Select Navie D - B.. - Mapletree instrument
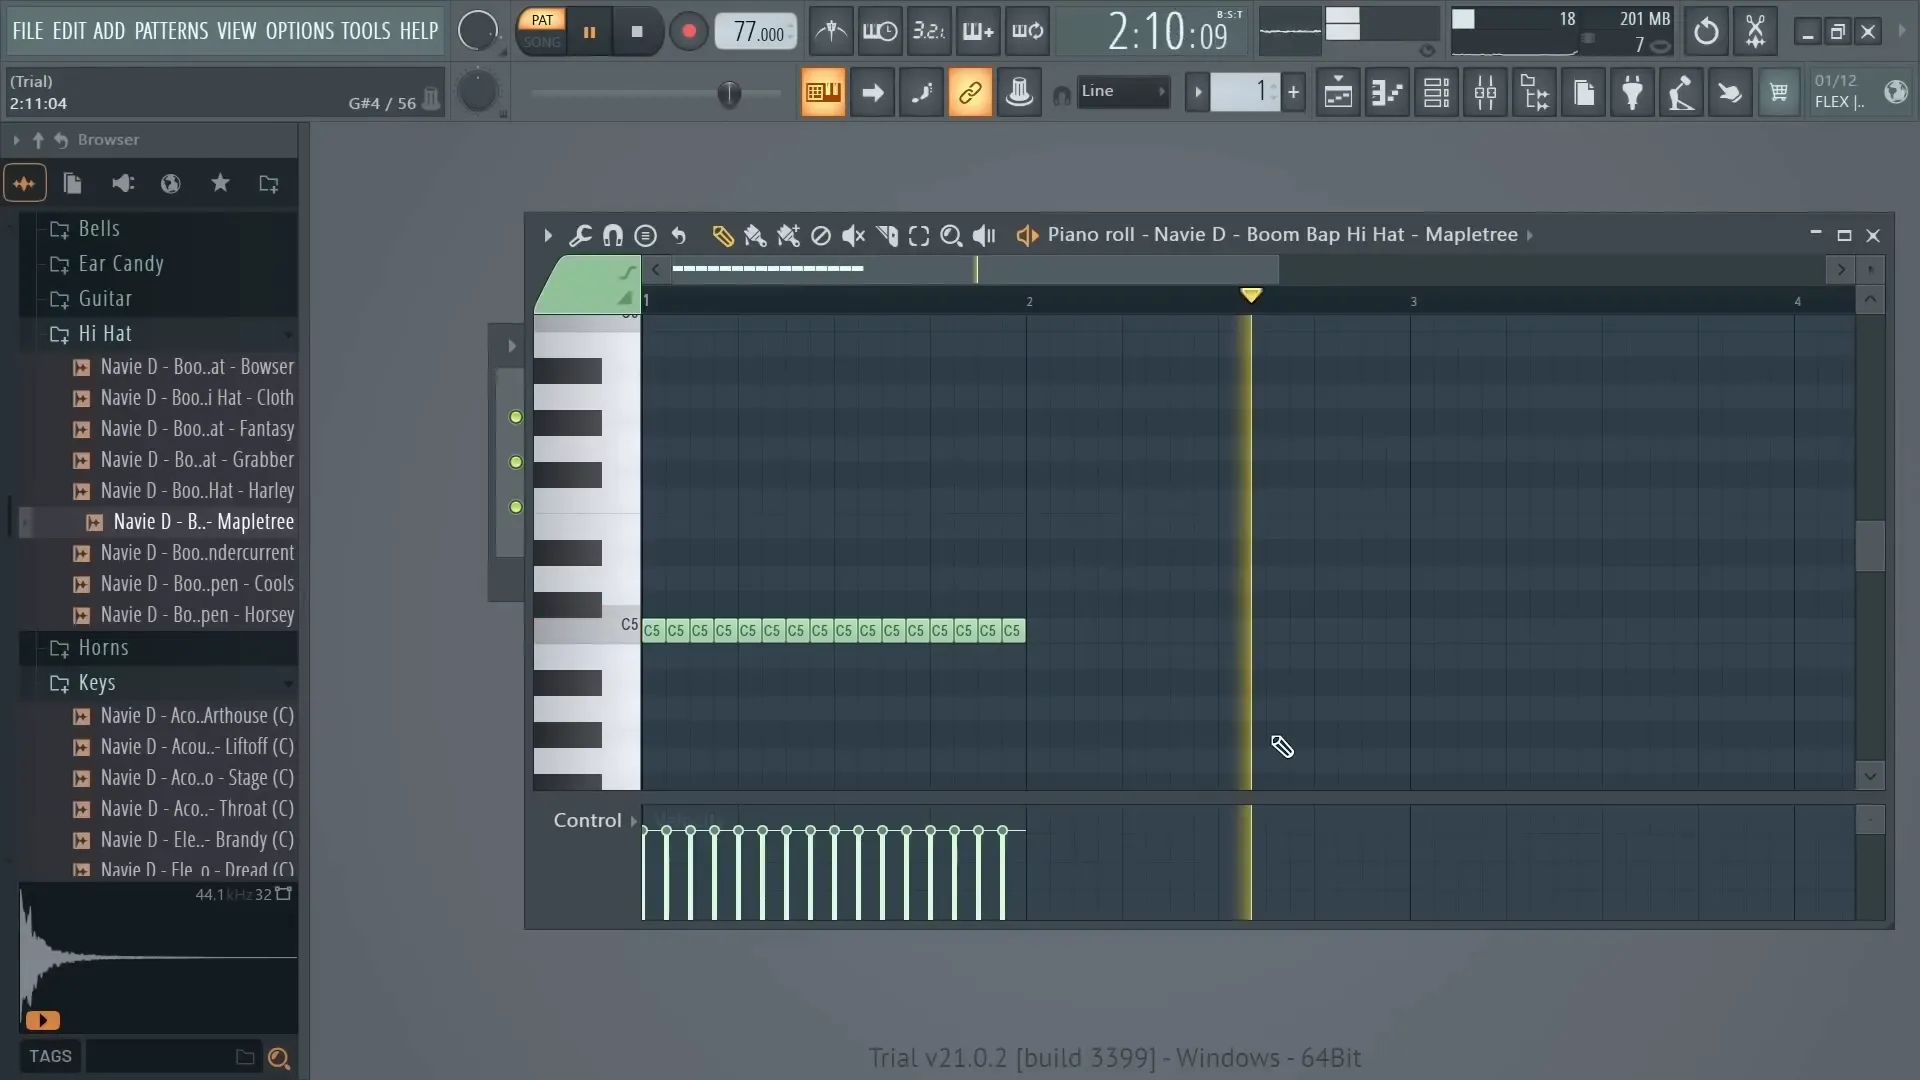Image resolution: width=1920 pixels, height=1080 pixels. pos(203,521)
